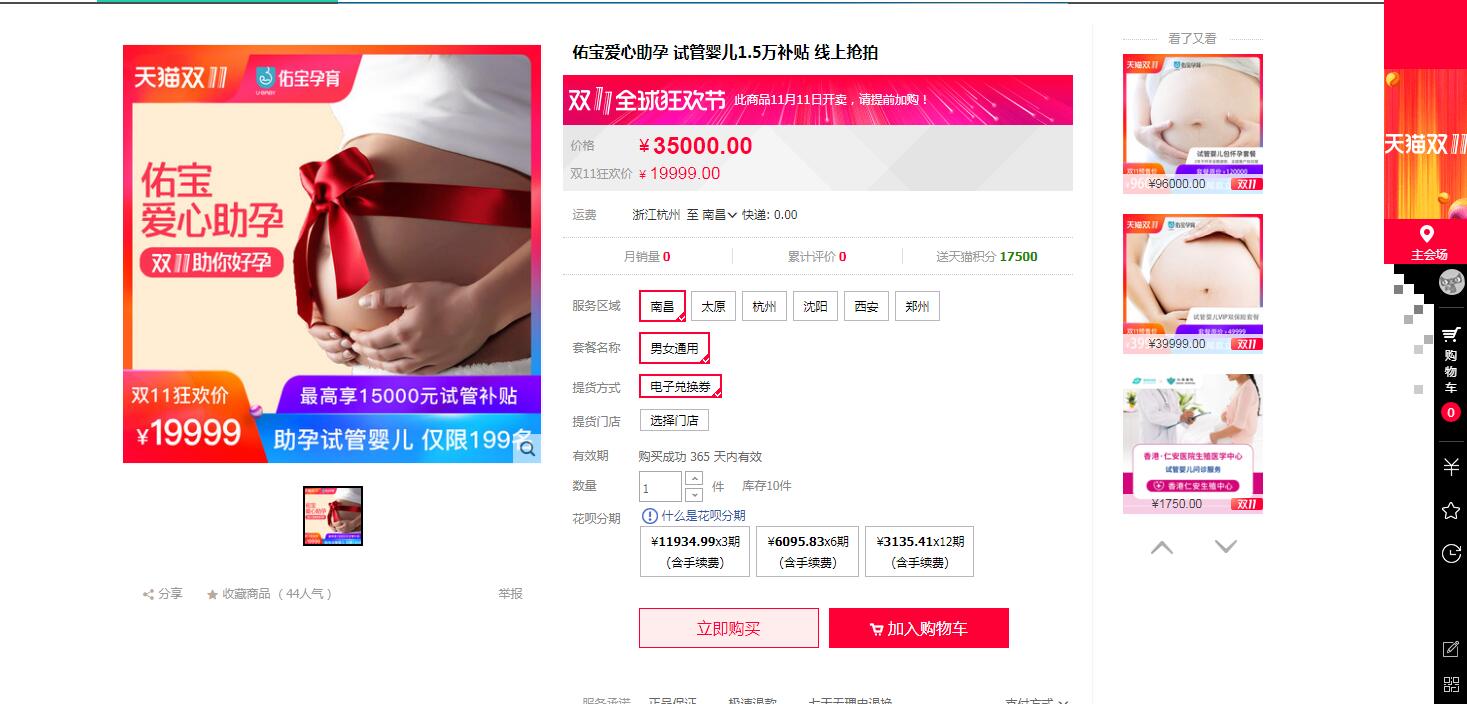The width and height of the screenshot is (1467, 704).
Task: Open the 选择门店 pickup store selector
Action: [674, 420]
